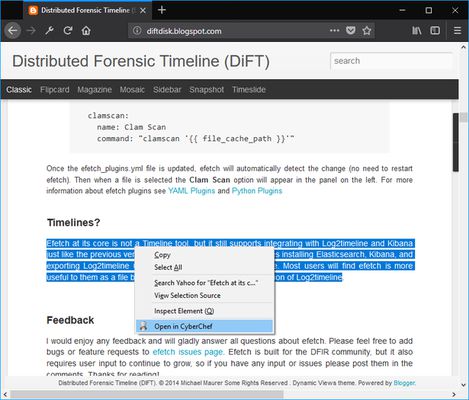The height and width of the screenshot is (400, 469).
Task: Reload the page with the refresh icon
Action: (x=68, y=31)
